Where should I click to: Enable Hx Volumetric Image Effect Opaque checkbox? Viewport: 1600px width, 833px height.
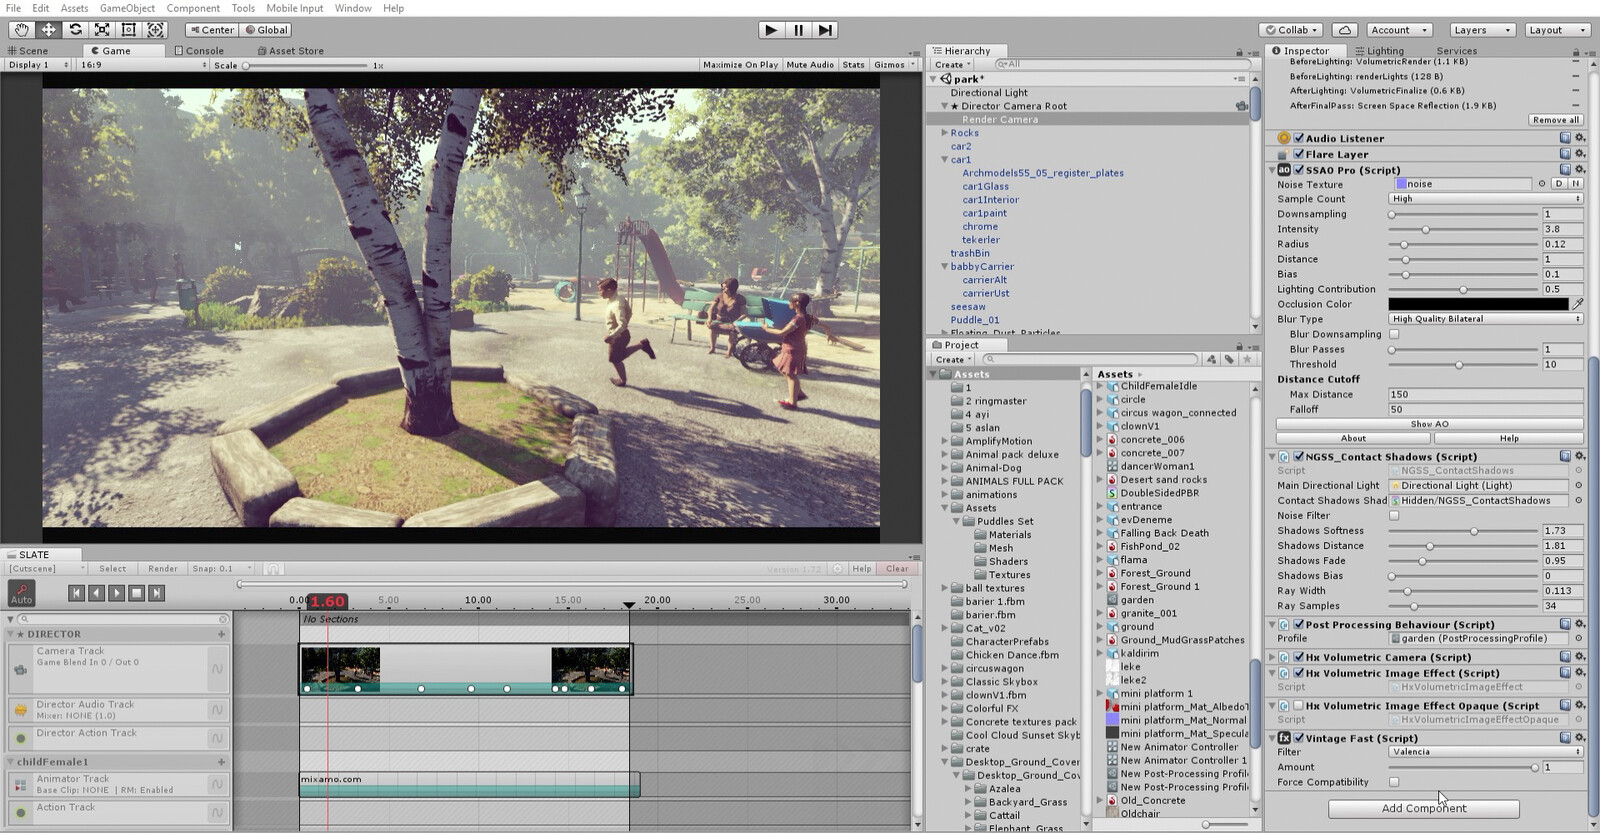[1298, 705]
